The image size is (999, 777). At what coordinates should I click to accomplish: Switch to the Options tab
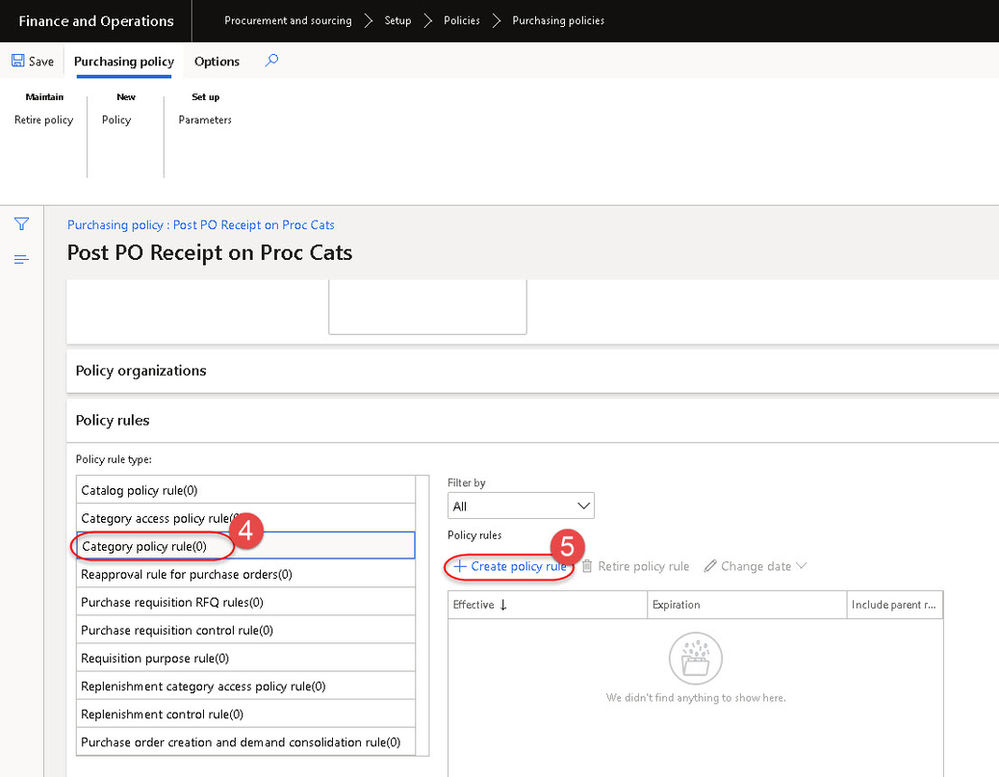click(216, 61)
